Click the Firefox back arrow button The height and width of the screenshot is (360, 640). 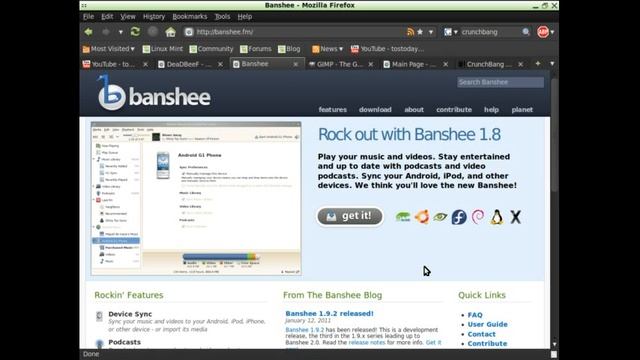click(x=88, y=32)
